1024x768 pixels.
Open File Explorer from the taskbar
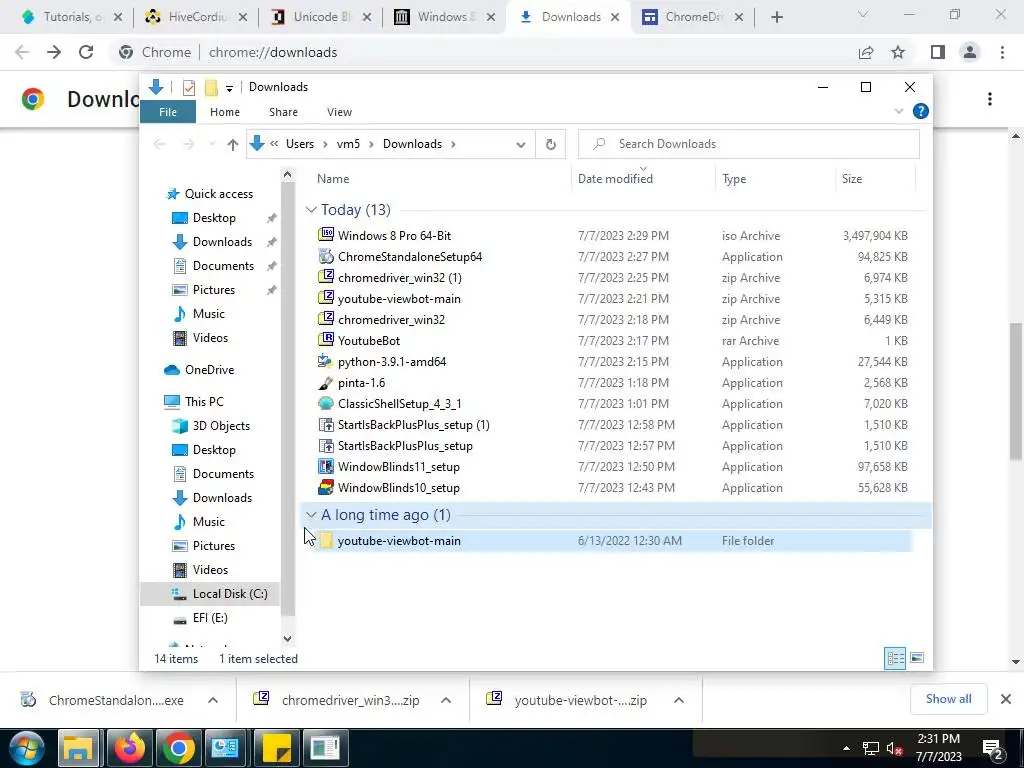78,748
